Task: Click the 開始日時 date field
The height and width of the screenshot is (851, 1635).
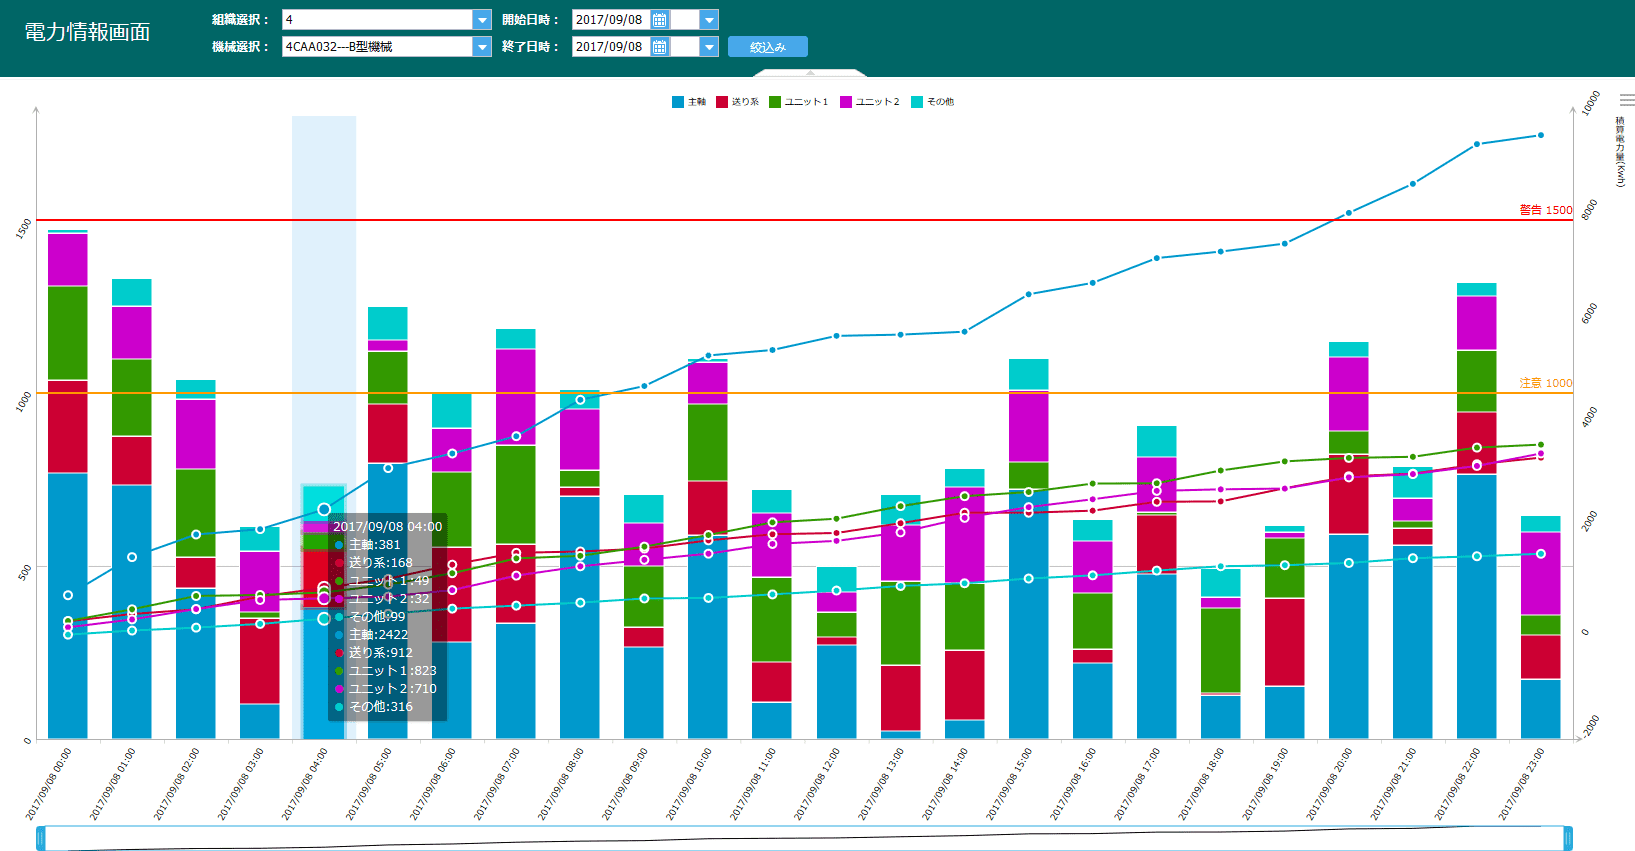Action: [610, 20]
